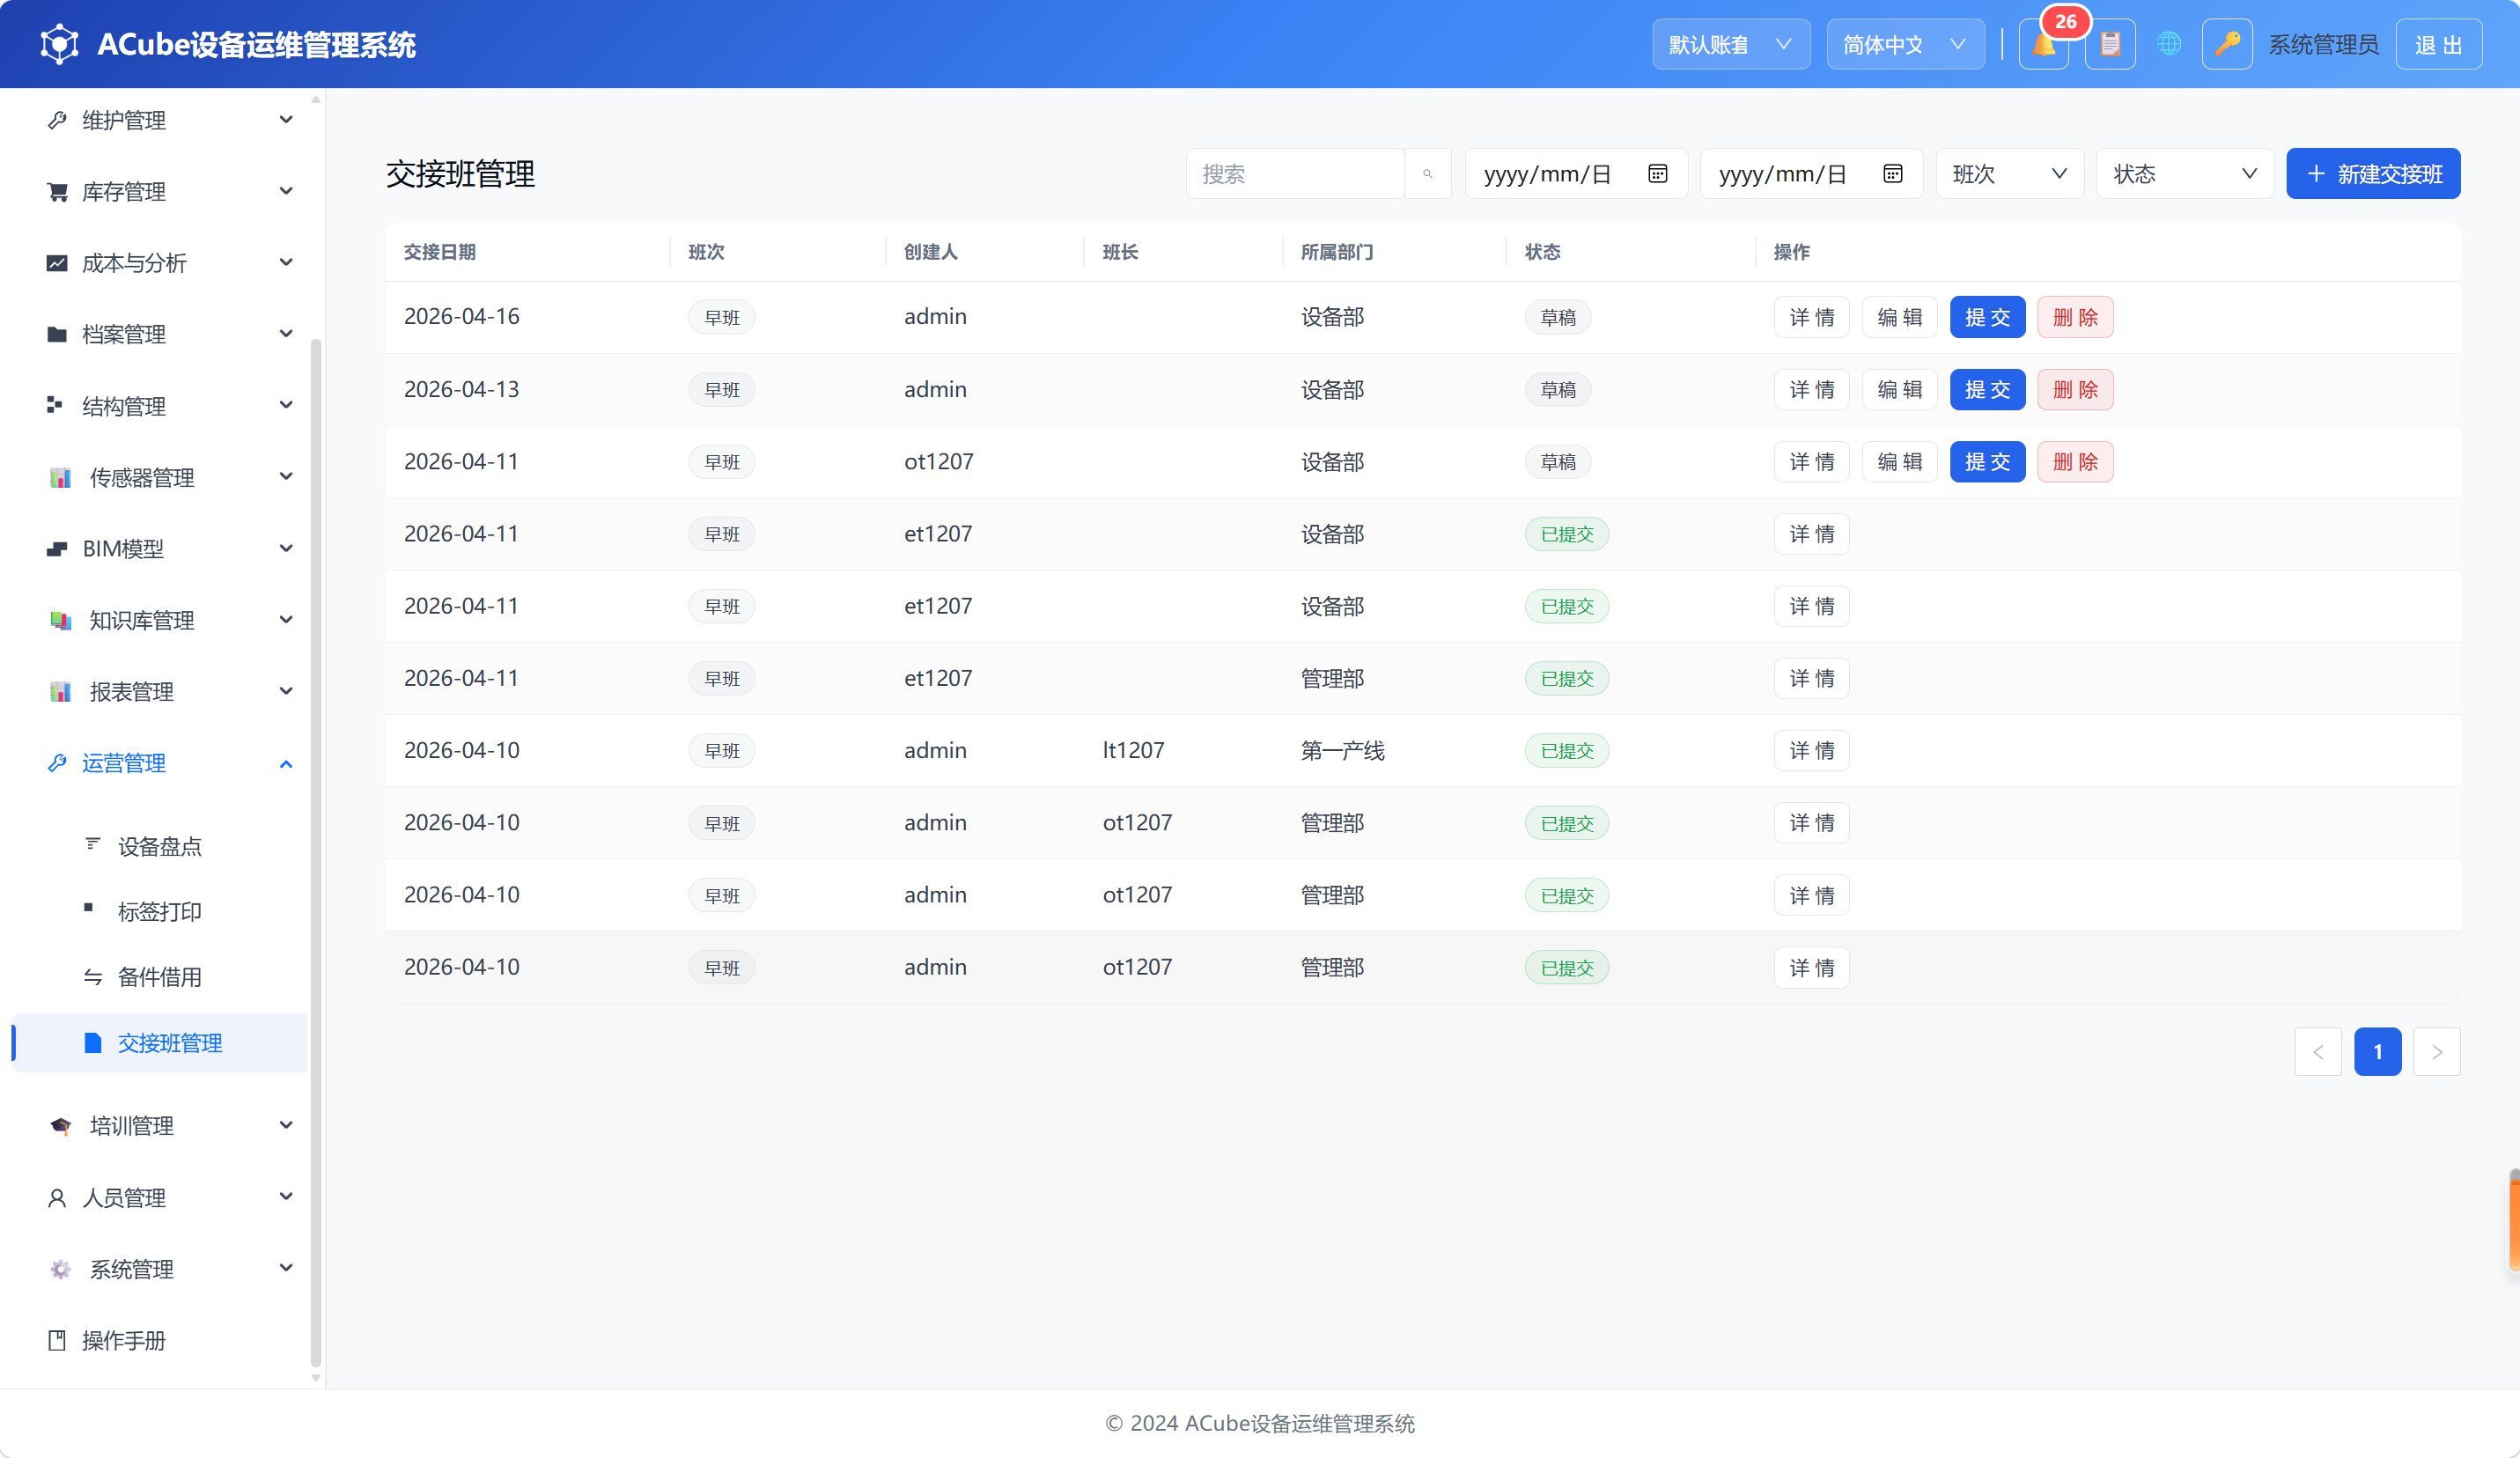Click the BIM模型 sidebar icon
2520x1458 pixels.
coord(57,549)
